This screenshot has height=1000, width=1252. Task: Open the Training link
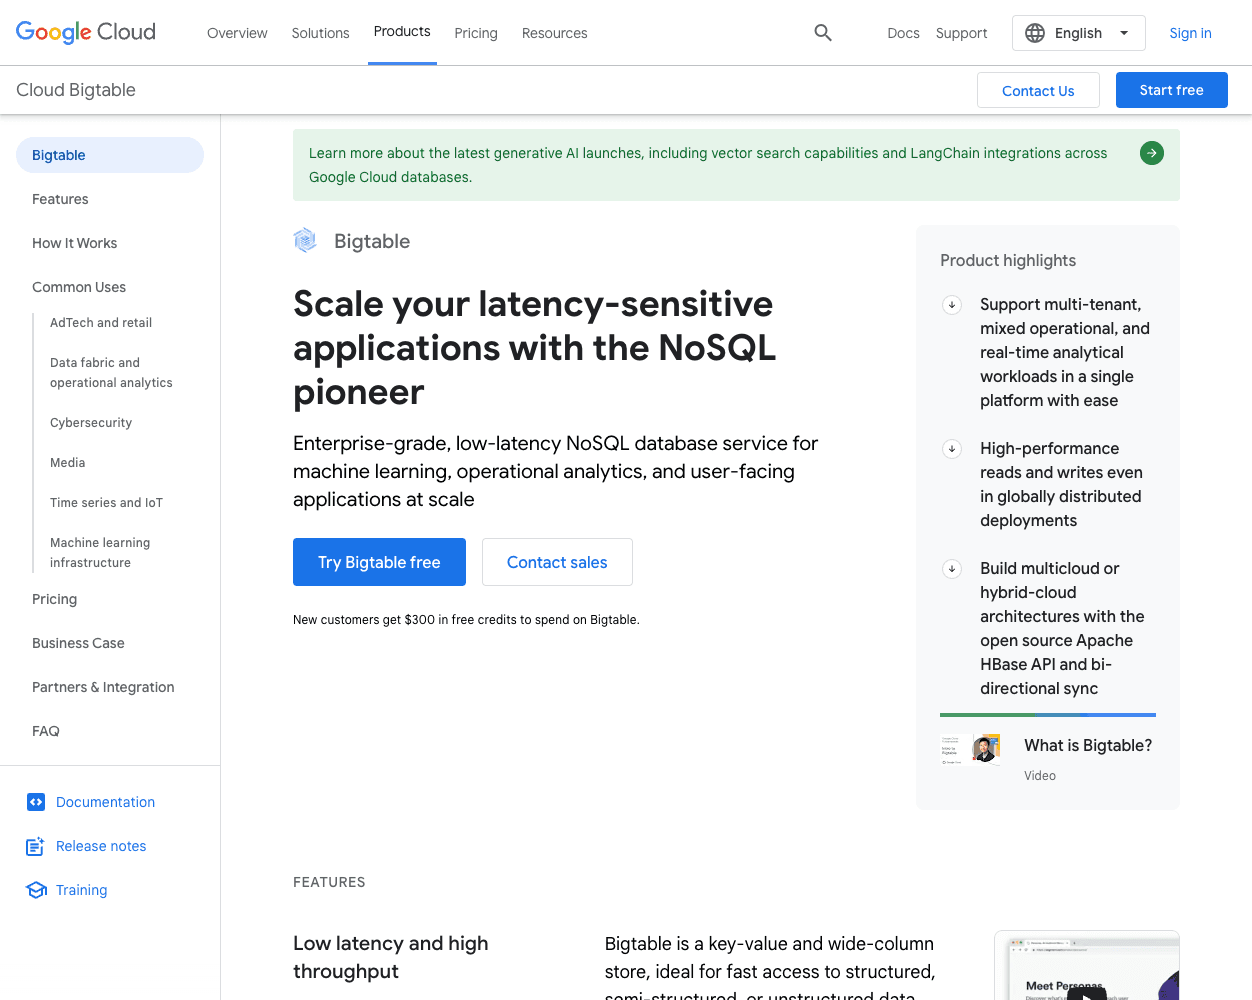tap(81, 890)
